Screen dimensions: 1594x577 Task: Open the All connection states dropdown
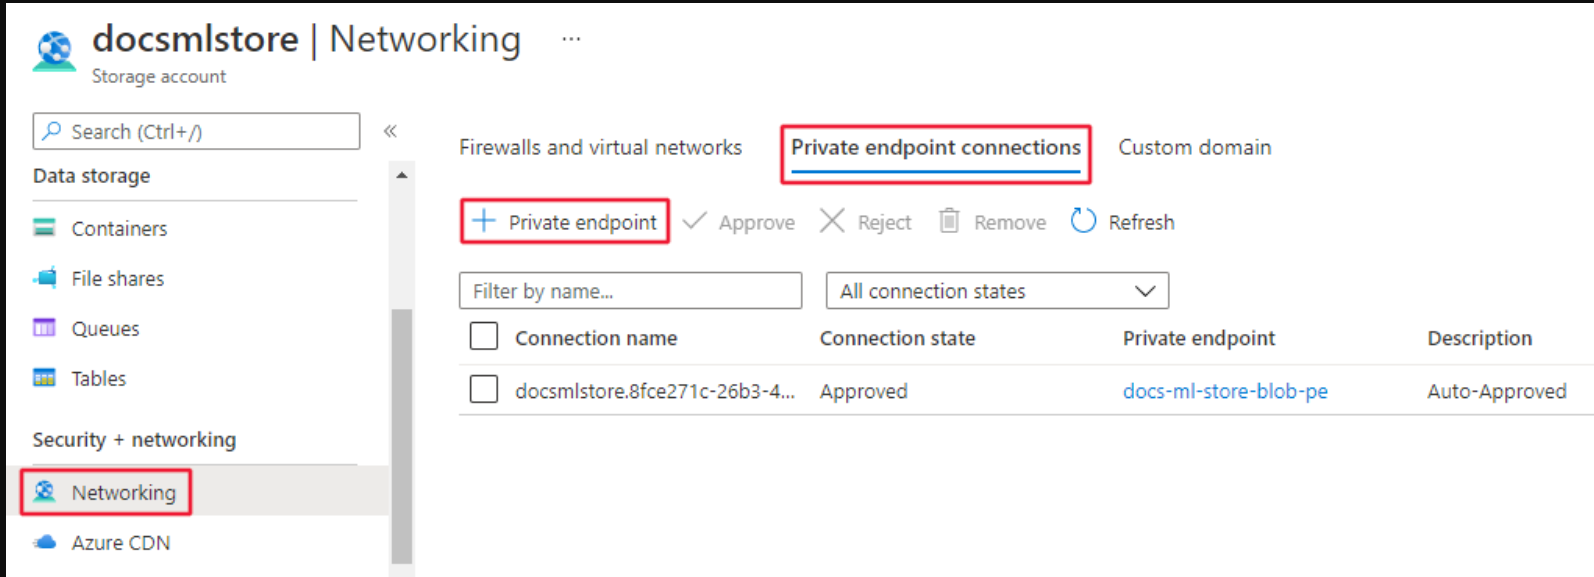click(x=997, y=291)
